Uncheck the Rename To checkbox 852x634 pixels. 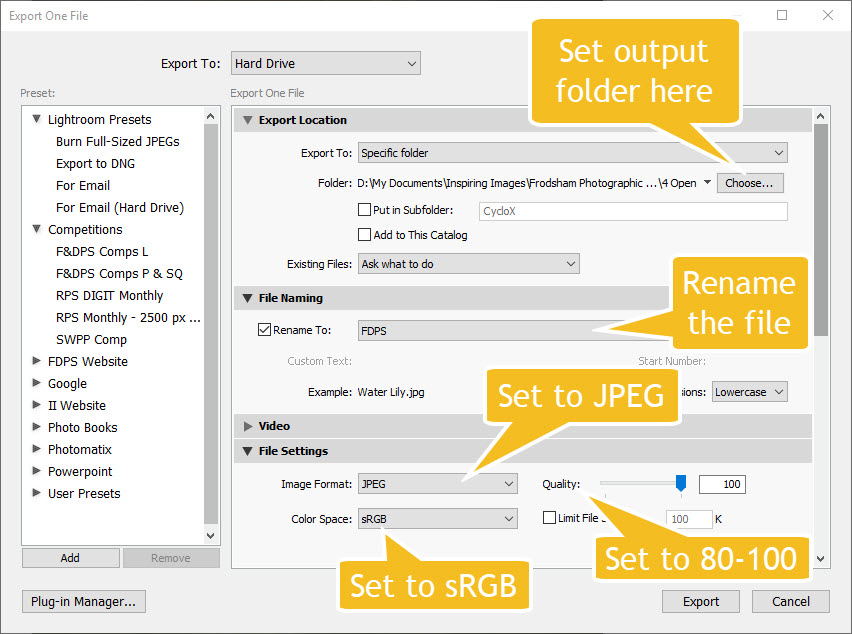pos(265,329)
